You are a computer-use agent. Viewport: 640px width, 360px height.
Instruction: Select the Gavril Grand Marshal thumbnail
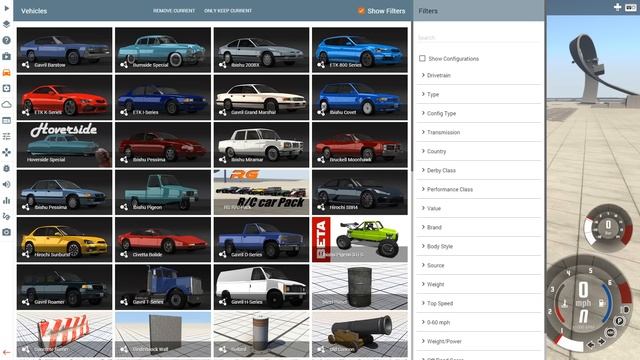click(x=261, y=97)
